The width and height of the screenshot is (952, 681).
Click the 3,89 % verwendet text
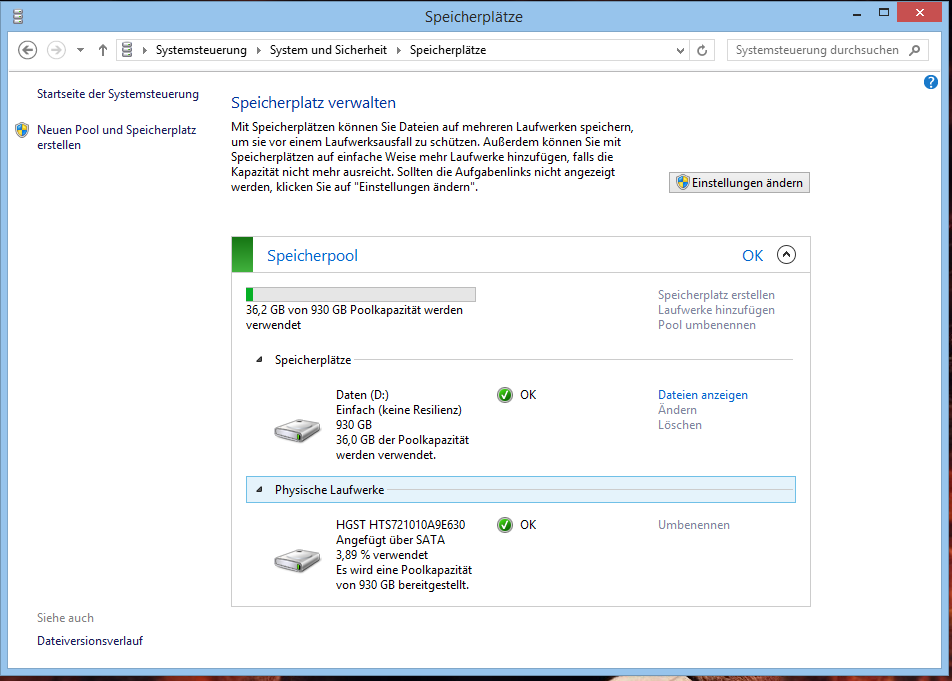click(381, 555)
